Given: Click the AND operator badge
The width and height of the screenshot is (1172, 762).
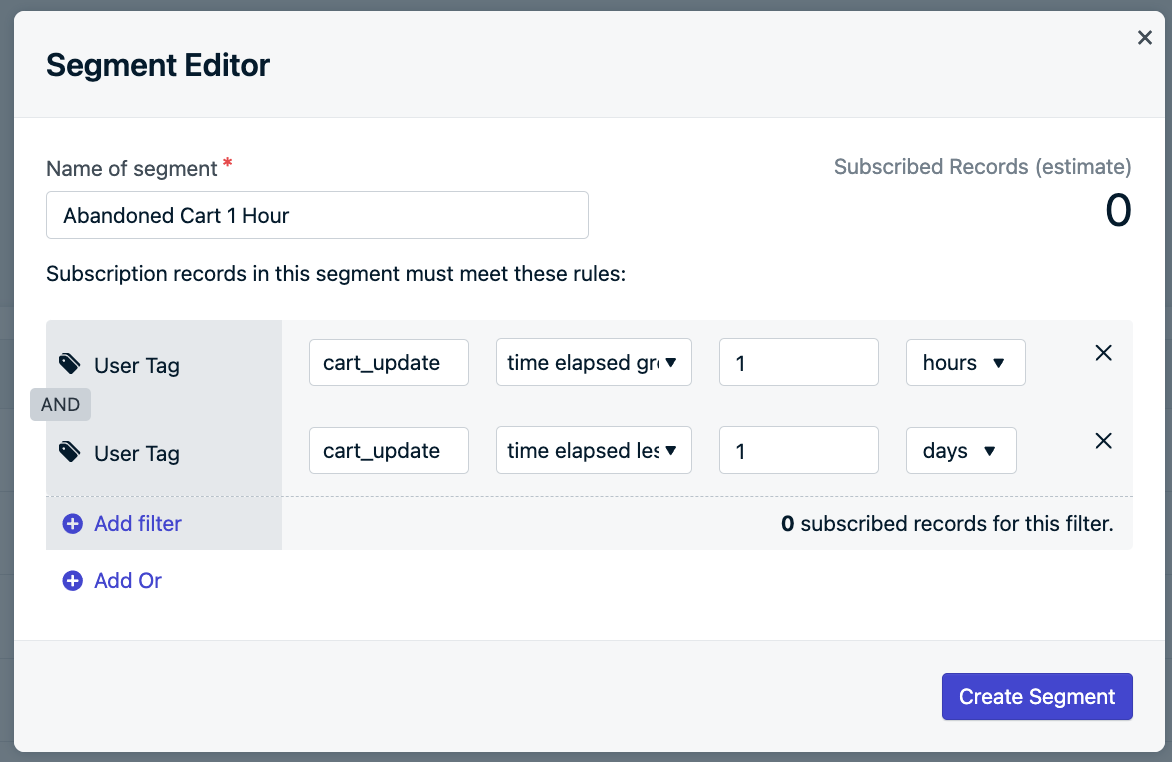Looking at the screenshot, I should point(60,405).
